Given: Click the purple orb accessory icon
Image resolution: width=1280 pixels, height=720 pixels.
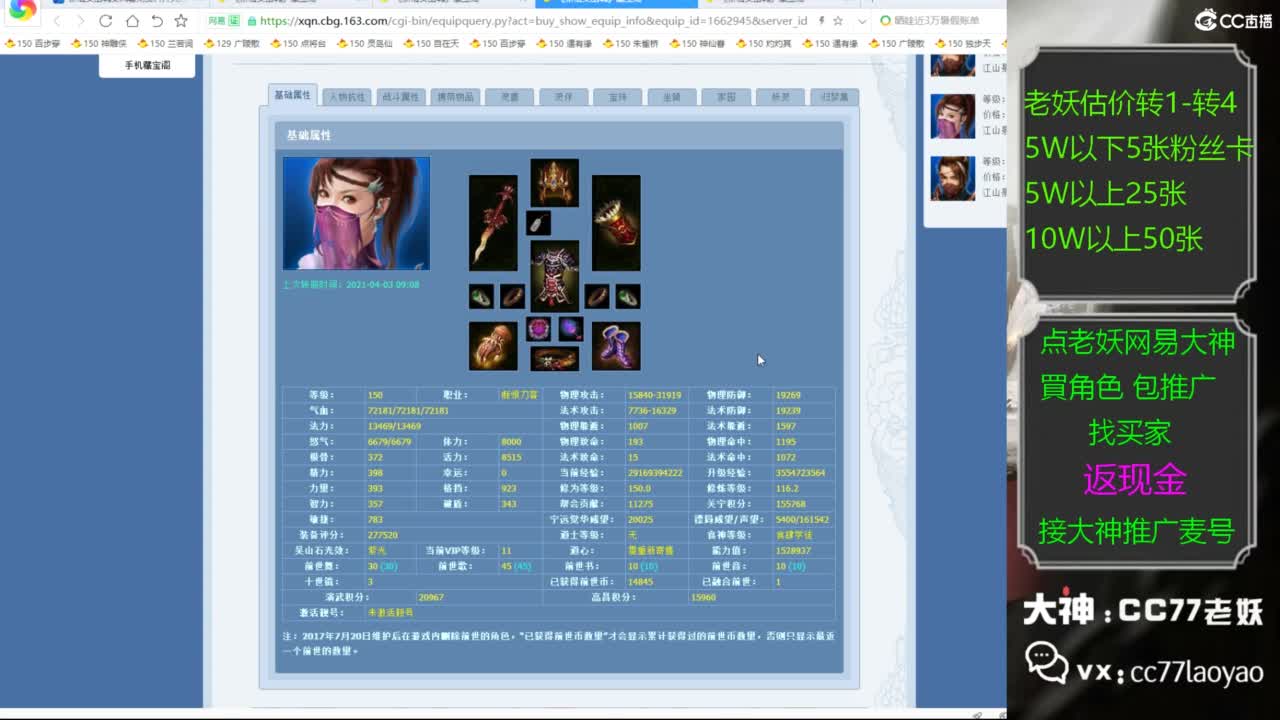Looking at the screenshot, I should pos(571,329).
